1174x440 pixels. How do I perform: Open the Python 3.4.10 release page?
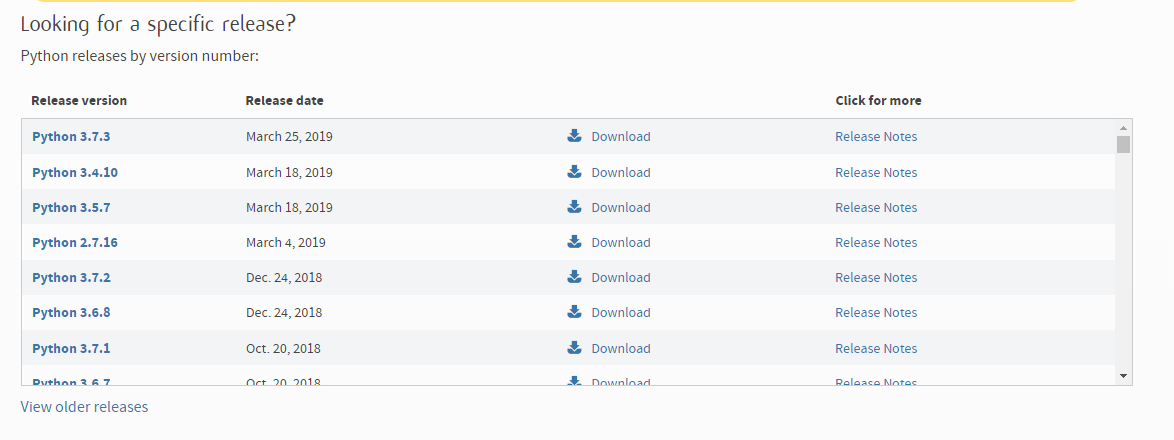(x=75, y=173)
